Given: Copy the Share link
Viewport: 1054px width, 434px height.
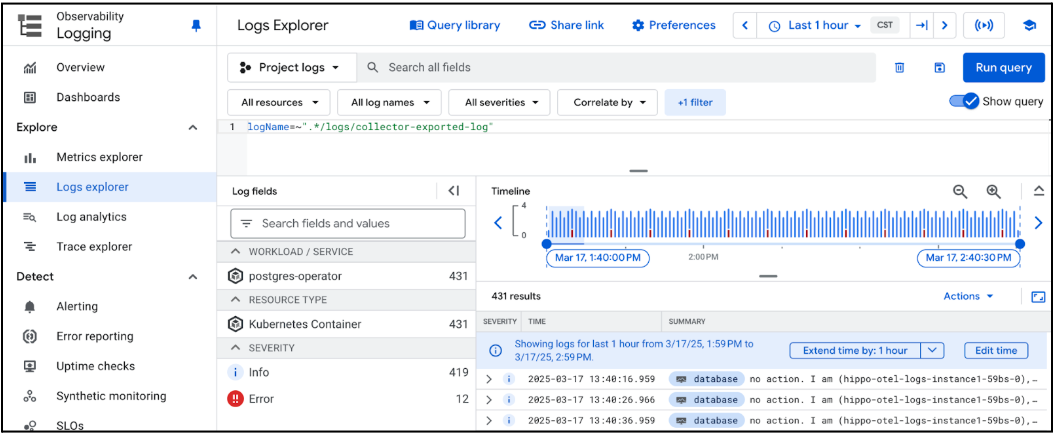Looking at the screenshot, I should click(567, 25).
